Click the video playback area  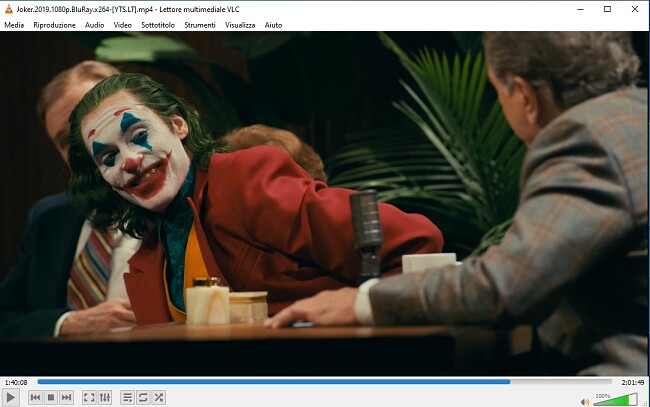[x=324, y=204]
